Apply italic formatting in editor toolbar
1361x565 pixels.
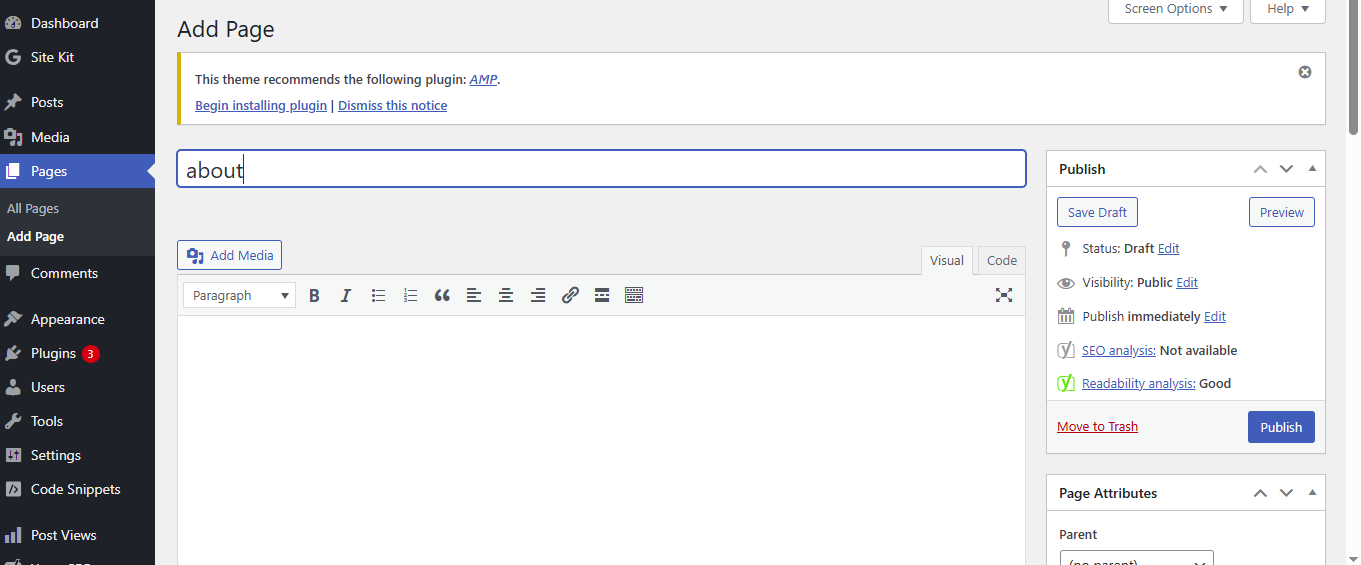[x=346, y=295]
